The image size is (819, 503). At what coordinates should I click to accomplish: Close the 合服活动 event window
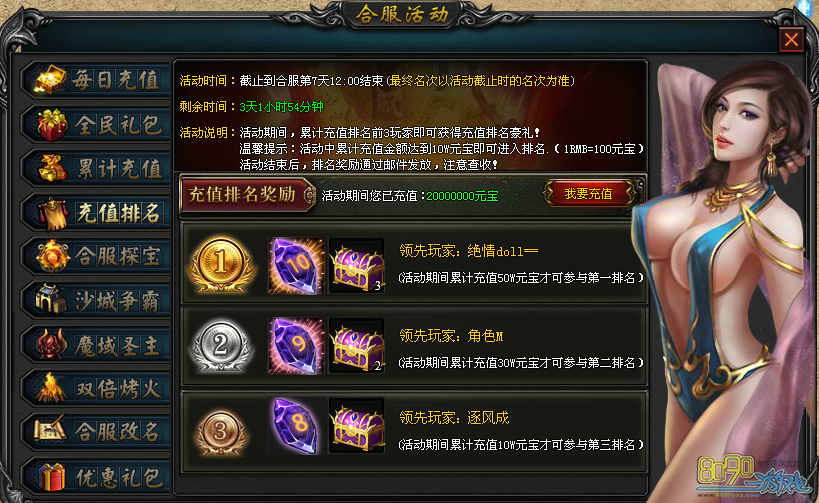[x=791, y=40]
